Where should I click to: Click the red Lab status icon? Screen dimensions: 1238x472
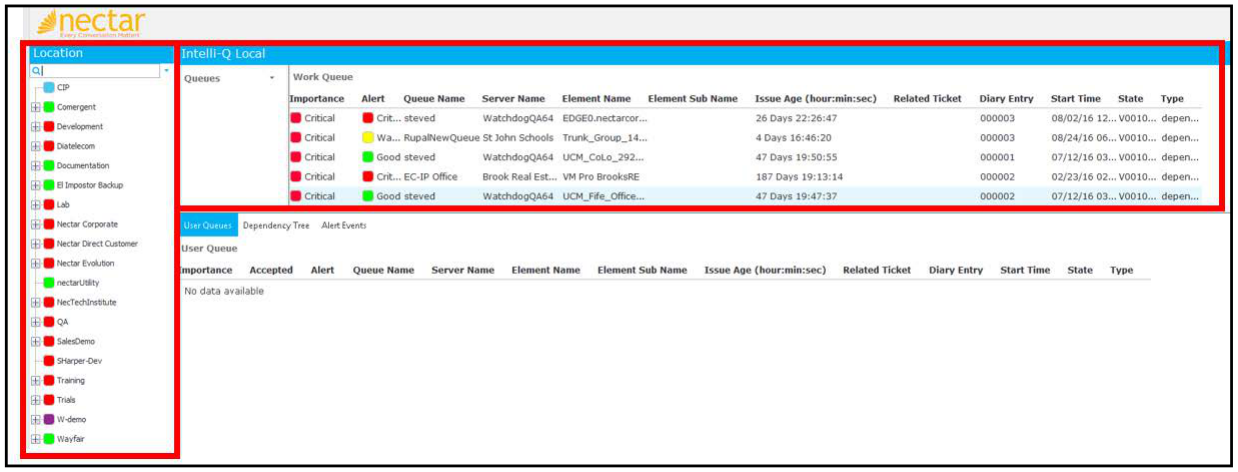point(48,205)
